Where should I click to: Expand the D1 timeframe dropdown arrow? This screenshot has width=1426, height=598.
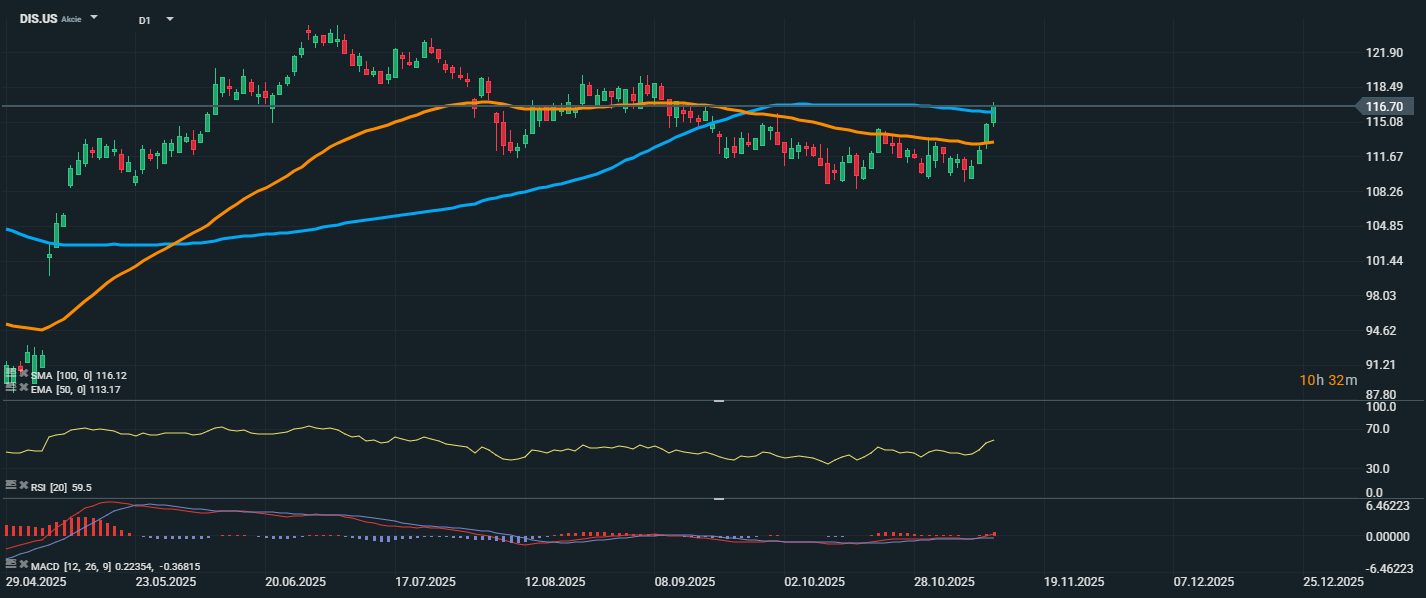[169, 19]
